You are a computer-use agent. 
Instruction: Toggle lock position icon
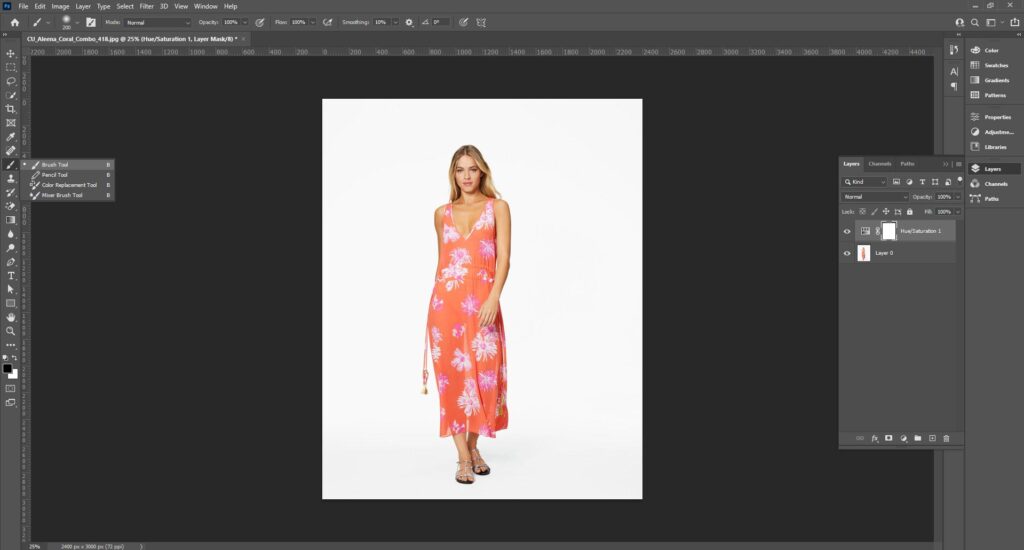886,212
